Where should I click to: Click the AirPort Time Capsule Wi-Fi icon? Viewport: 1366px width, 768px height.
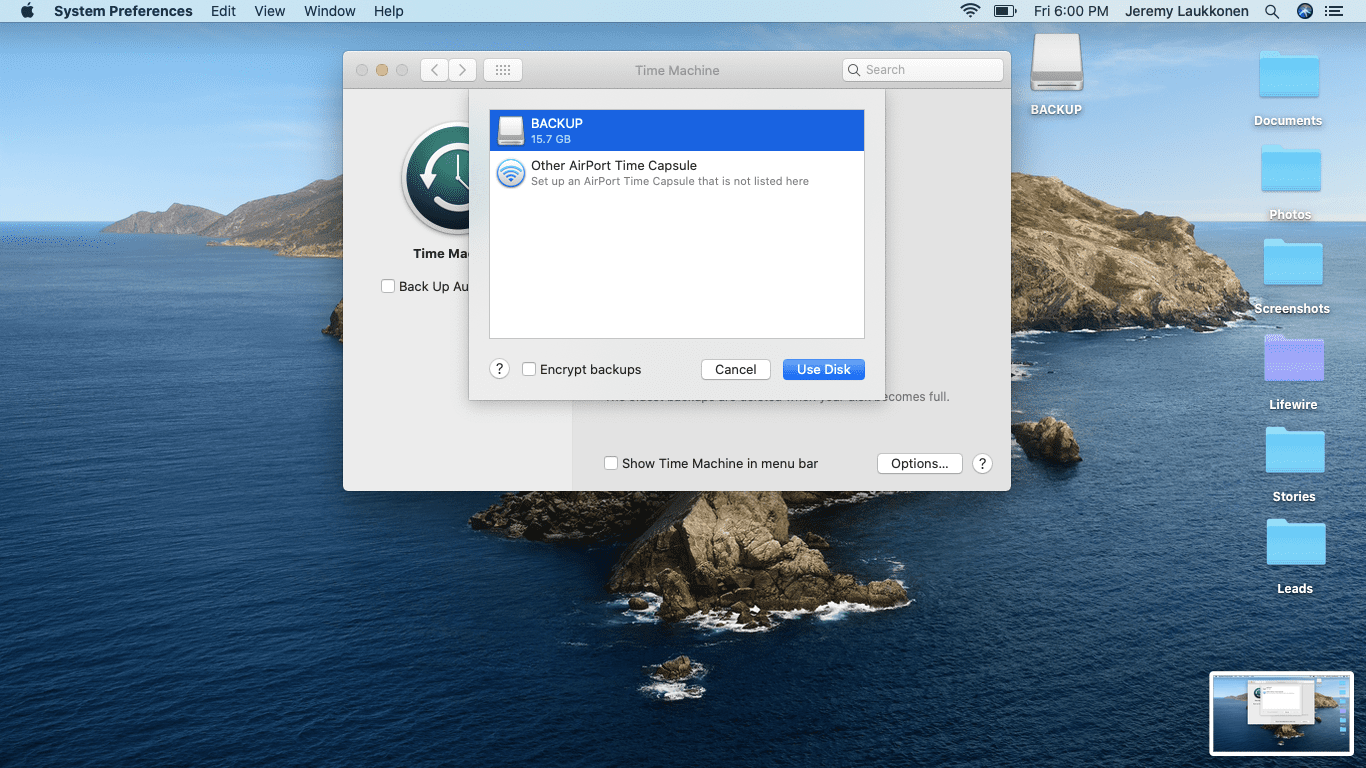click(x=511, y=173)
